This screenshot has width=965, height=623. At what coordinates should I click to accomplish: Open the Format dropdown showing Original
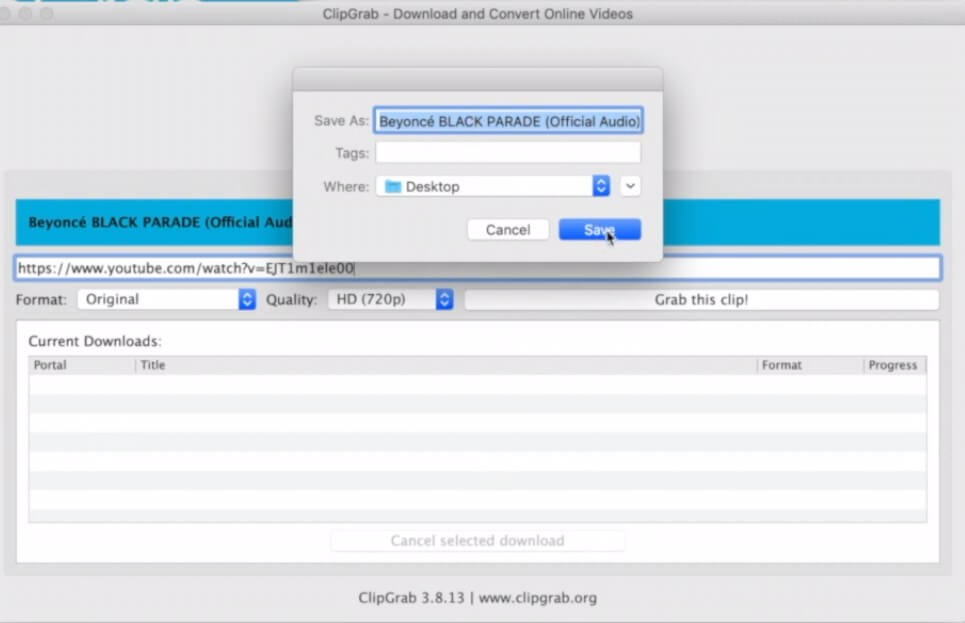[167, 299]
